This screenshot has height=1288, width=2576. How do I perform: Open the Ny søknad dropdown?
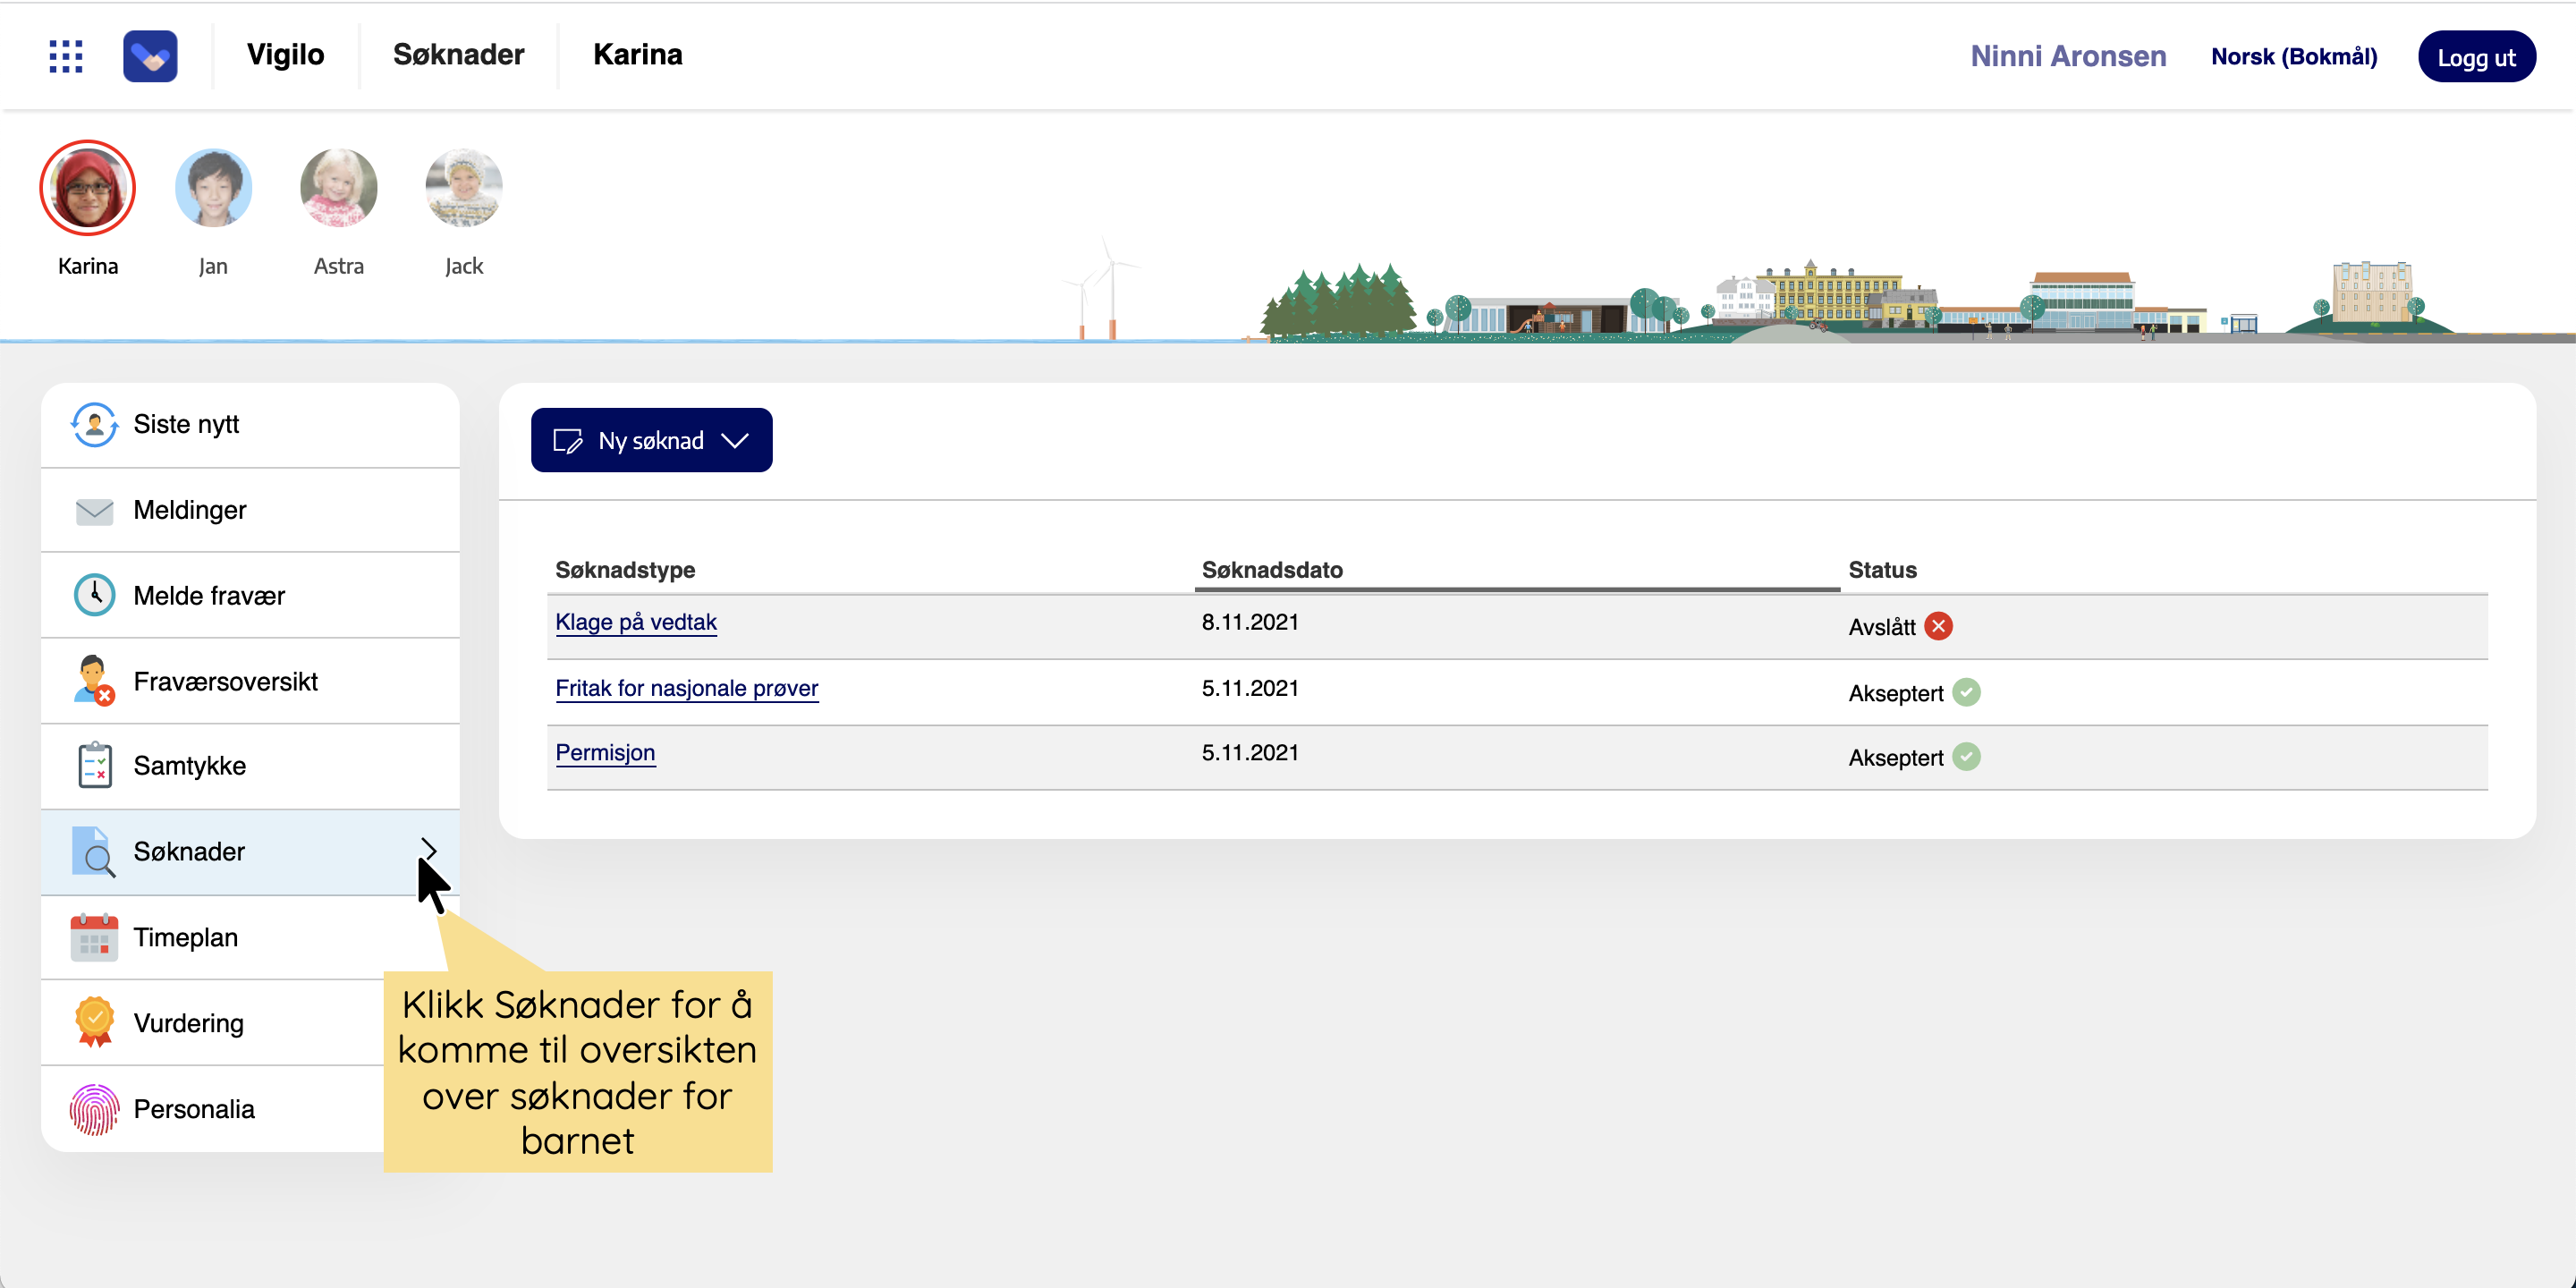(651, 441)
